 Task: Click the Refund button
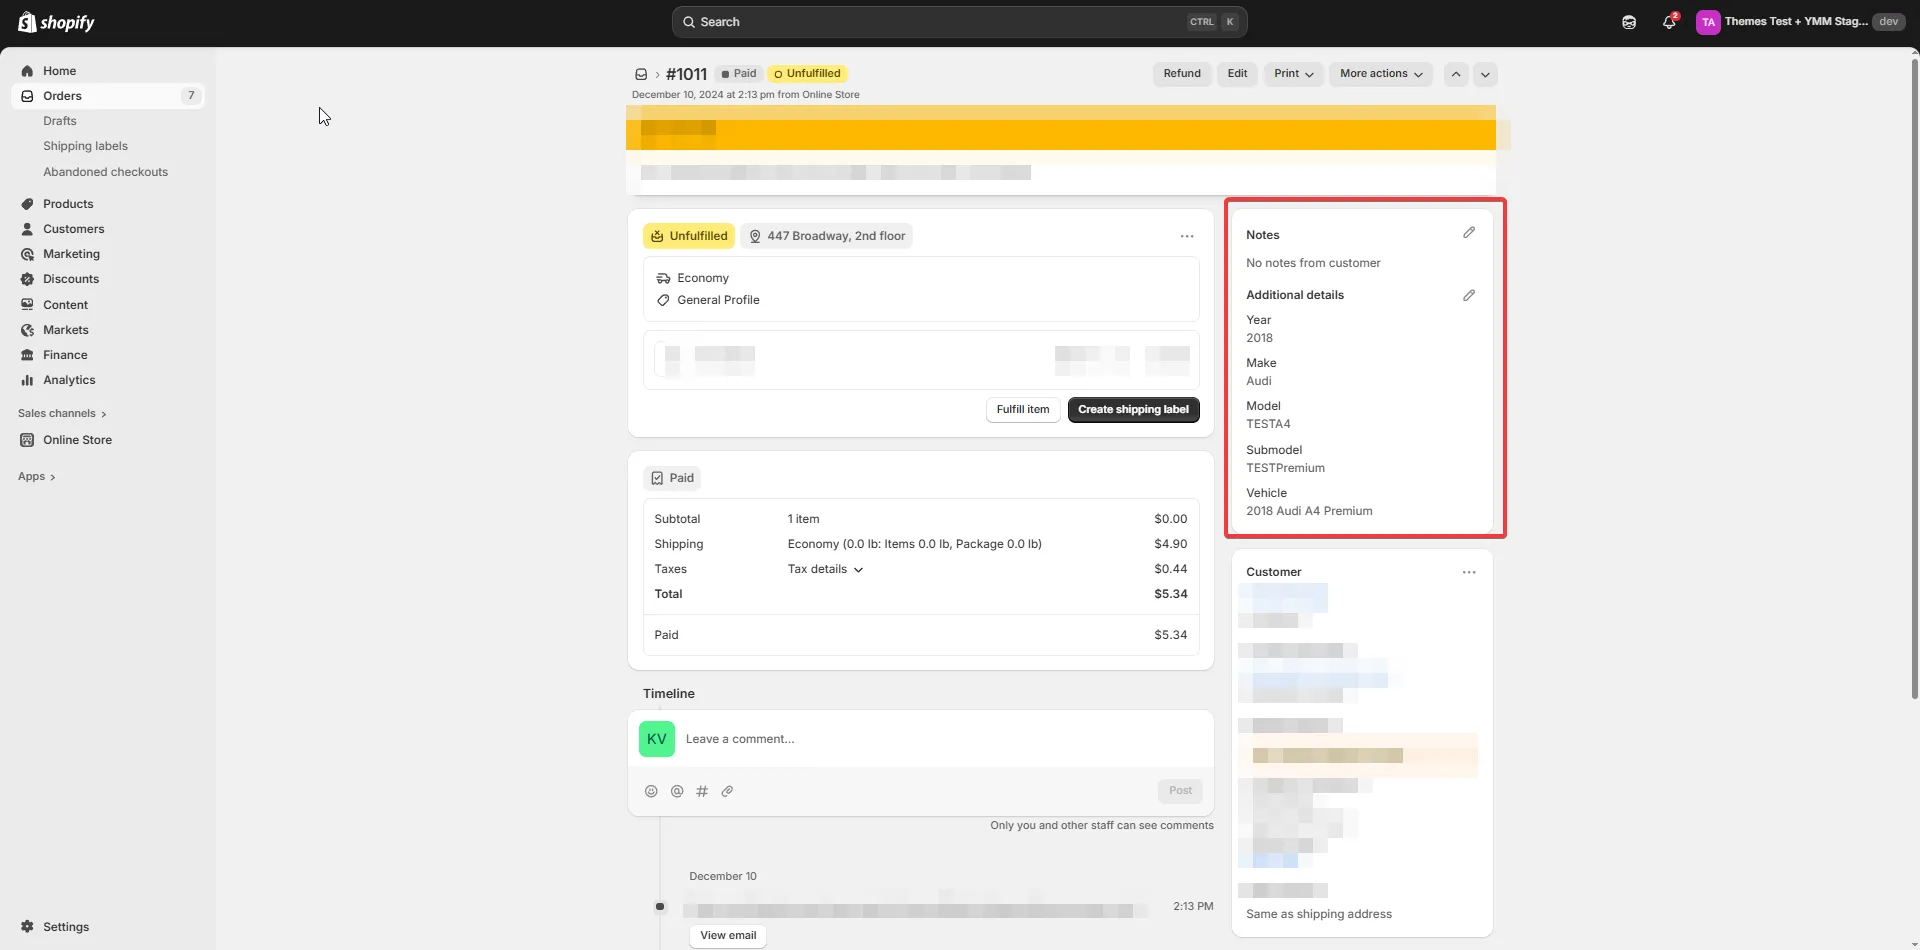tap(1181, 74)
